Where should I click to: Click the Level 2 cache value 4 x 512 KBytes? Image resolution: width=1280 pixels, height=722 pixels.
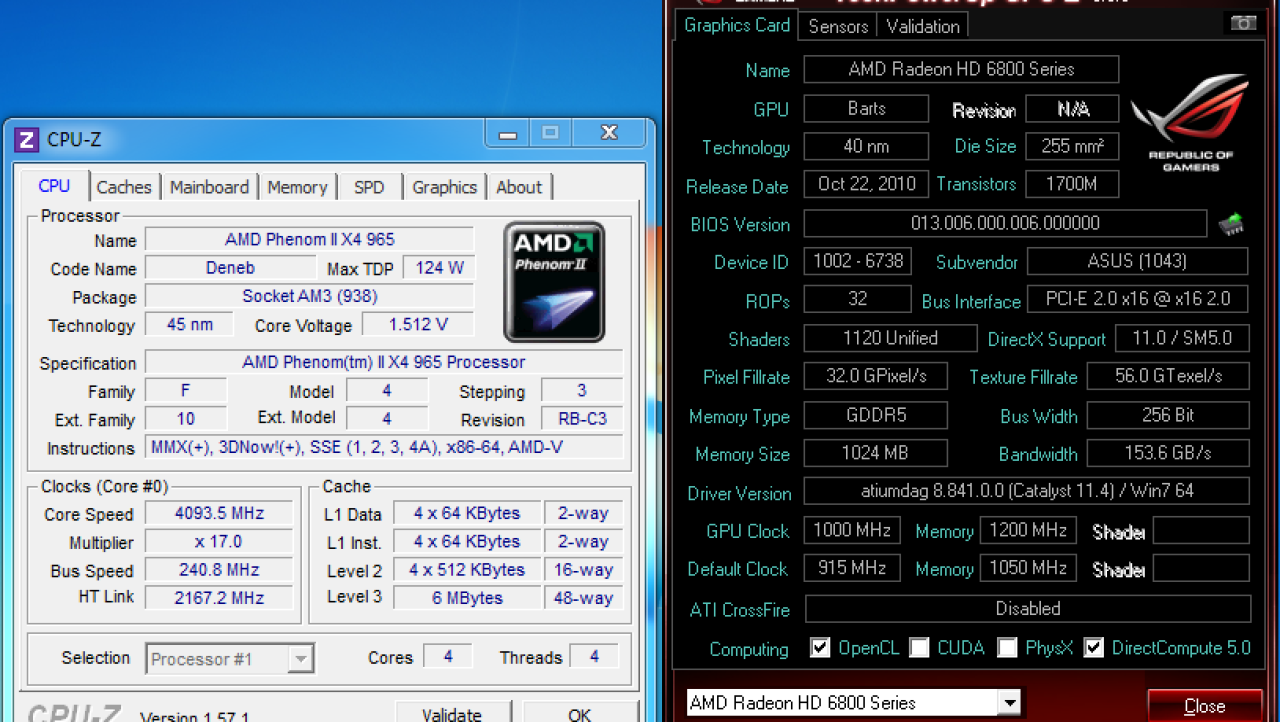(466, 570)
